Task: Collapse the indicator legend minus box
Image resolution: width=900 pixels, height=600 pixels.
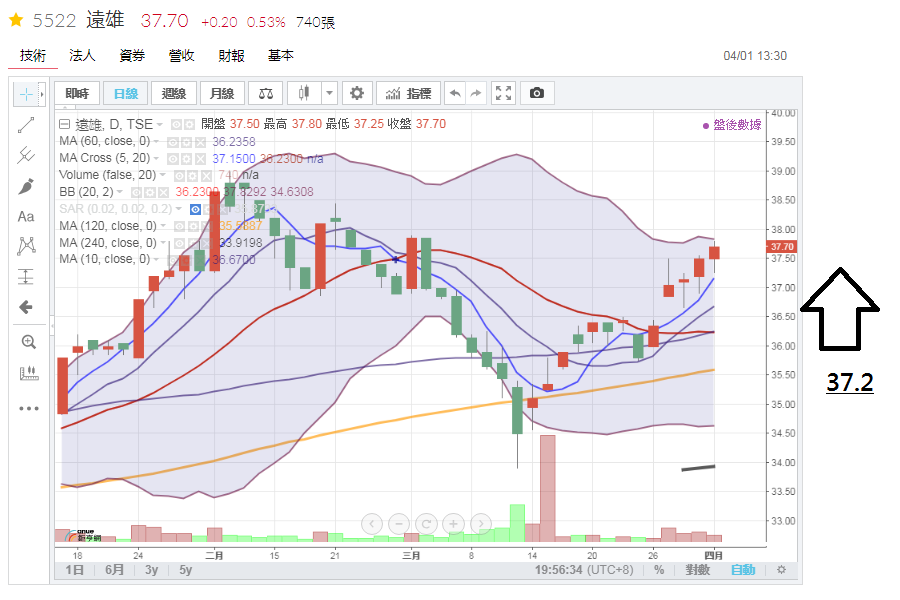Action: (65, 124)
